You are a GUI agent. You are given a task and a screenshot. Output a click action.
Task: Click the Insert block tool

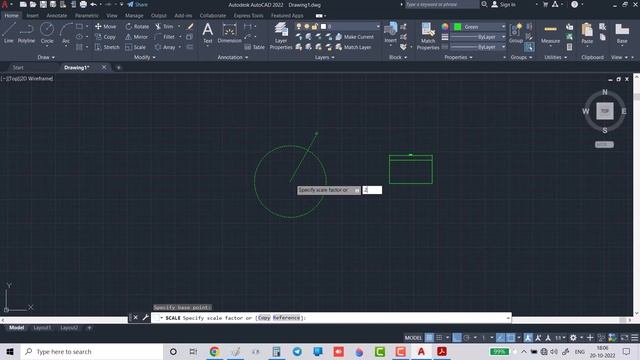[x=391, y=33]
